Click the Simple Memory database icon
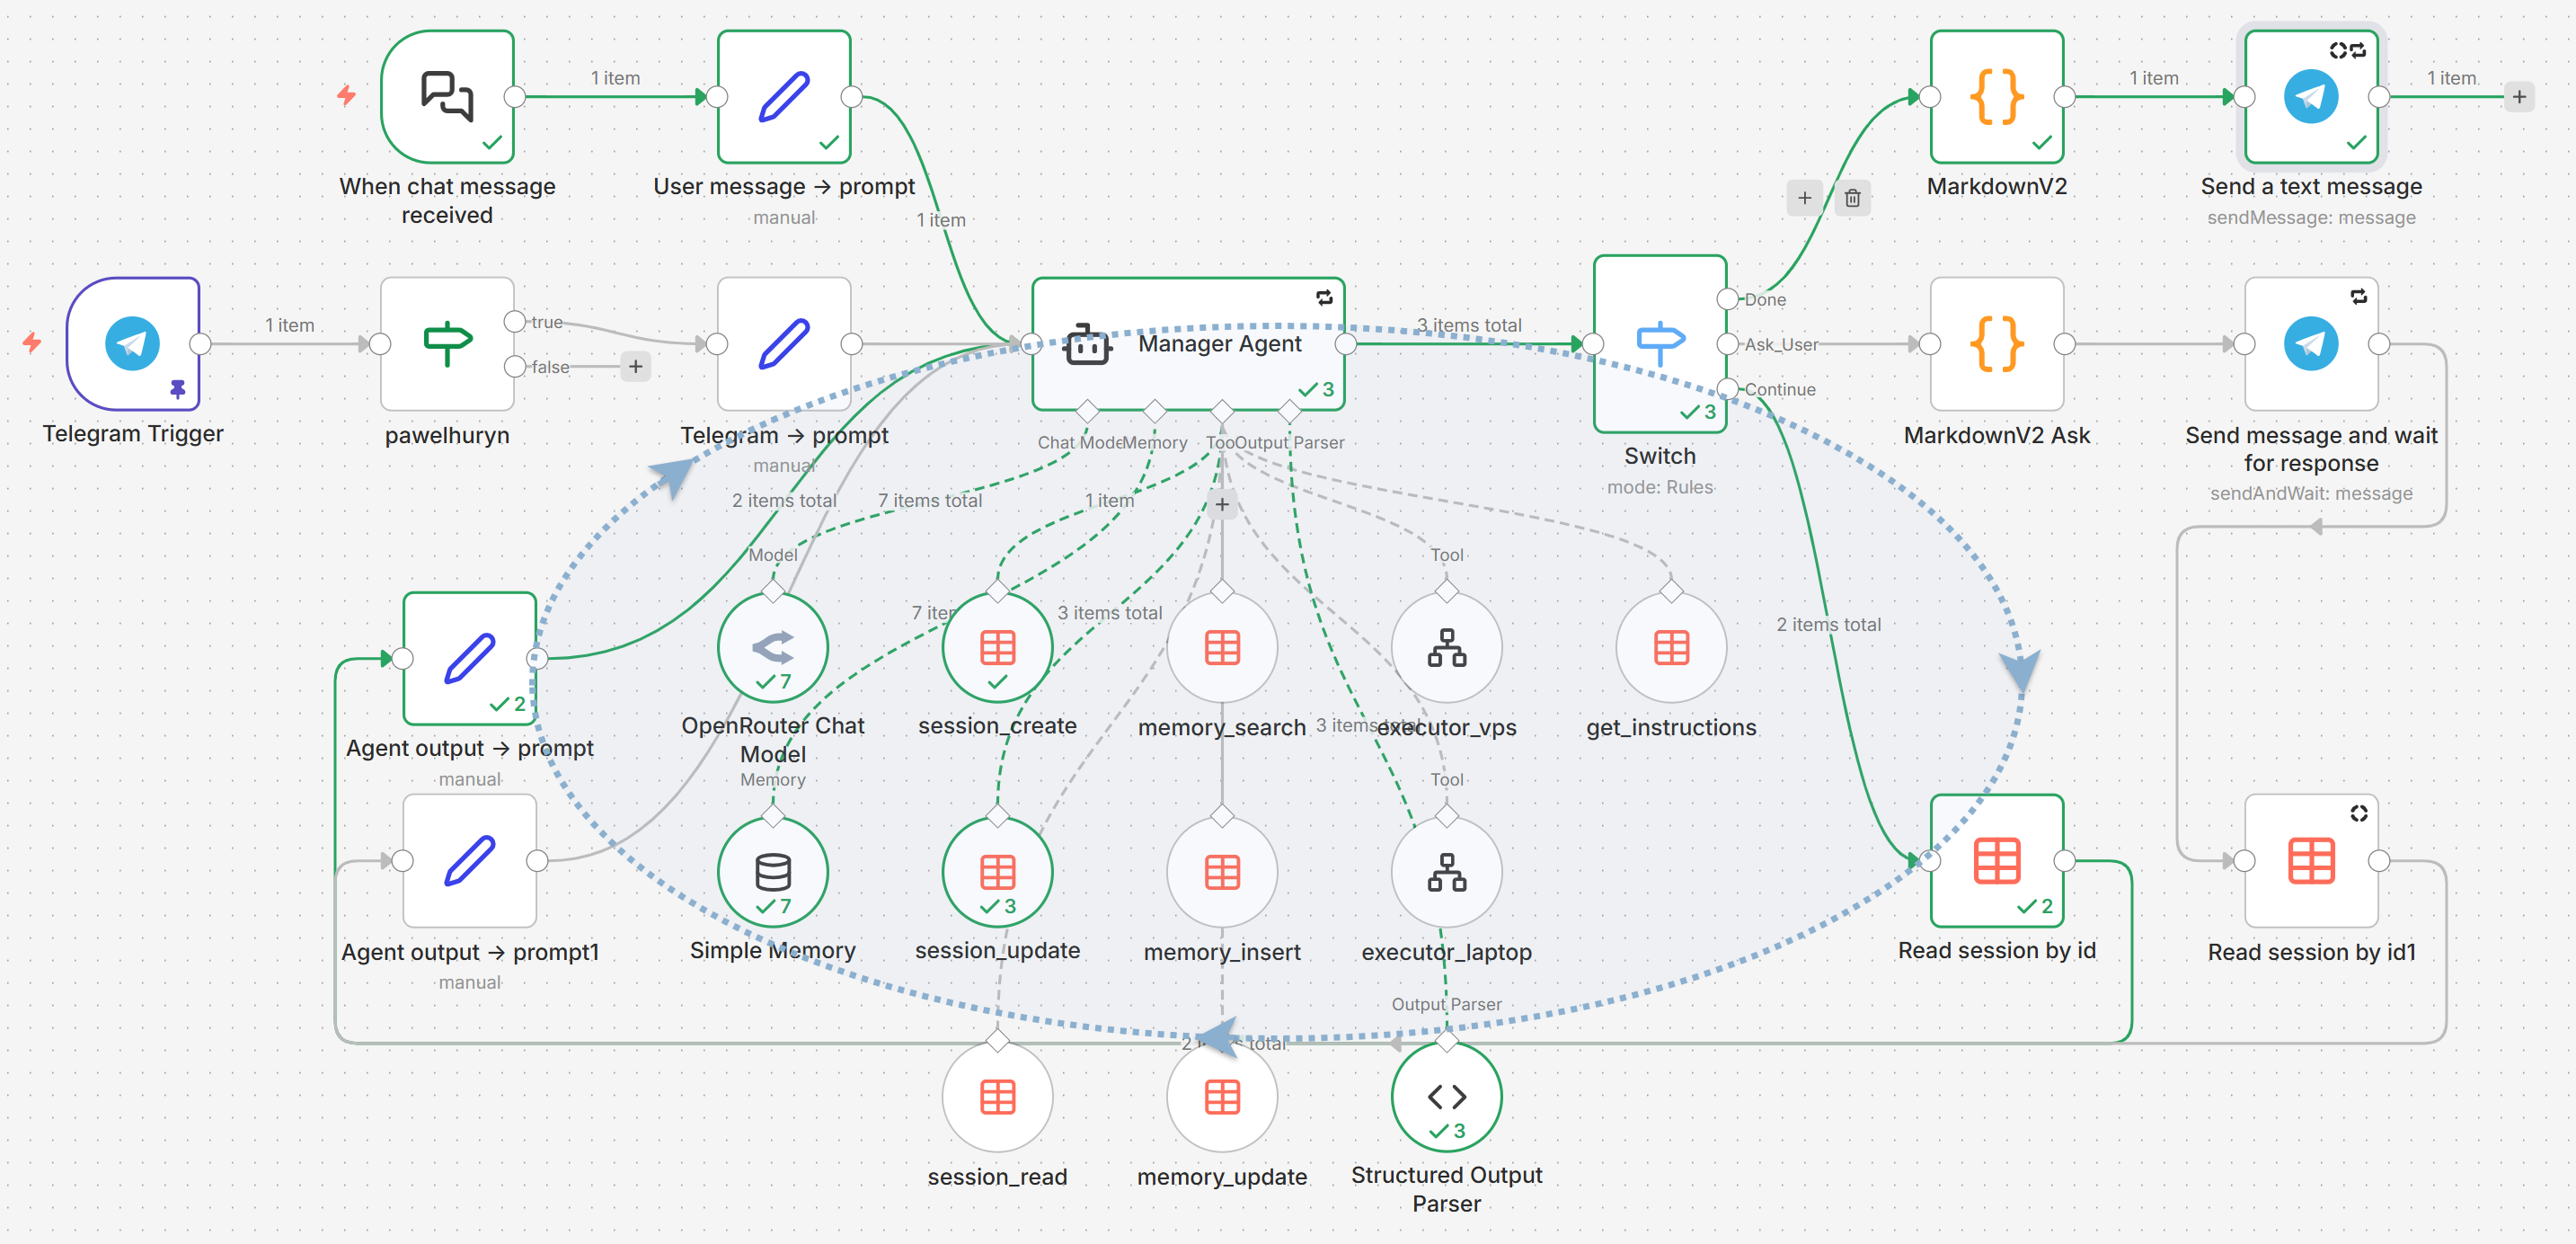Screen dimensions: 2576x1244 [x=772, y=871]
